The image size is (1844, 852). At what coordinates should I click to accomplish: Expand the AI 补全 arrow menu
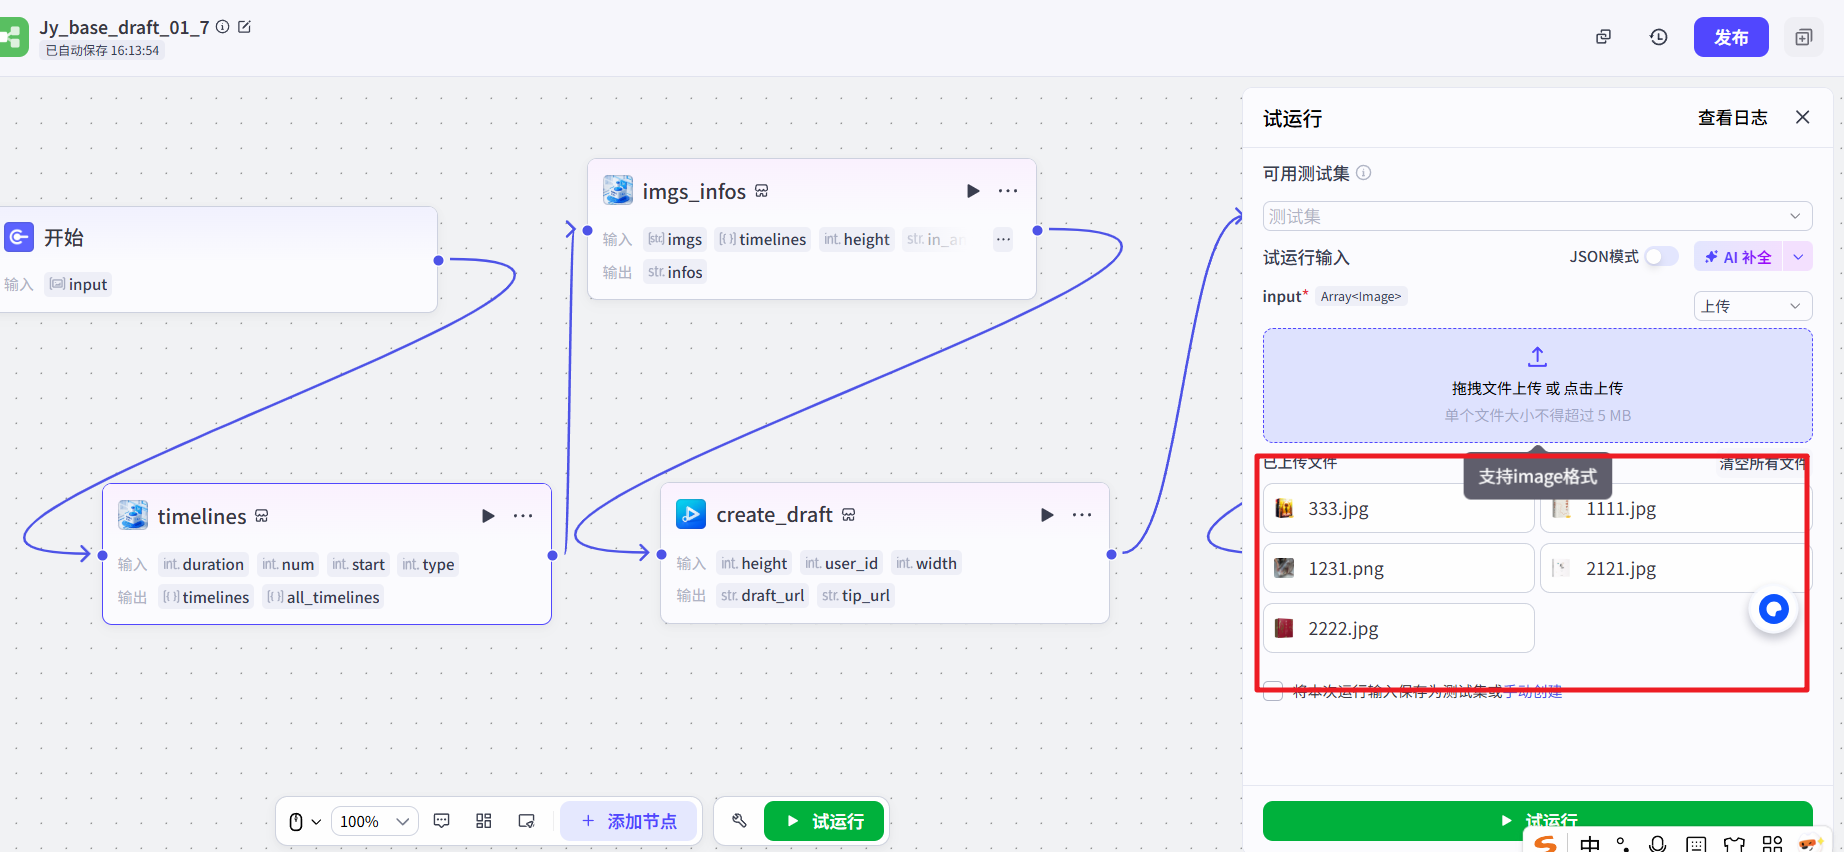pyautogui.click(x=1798, y=257)
